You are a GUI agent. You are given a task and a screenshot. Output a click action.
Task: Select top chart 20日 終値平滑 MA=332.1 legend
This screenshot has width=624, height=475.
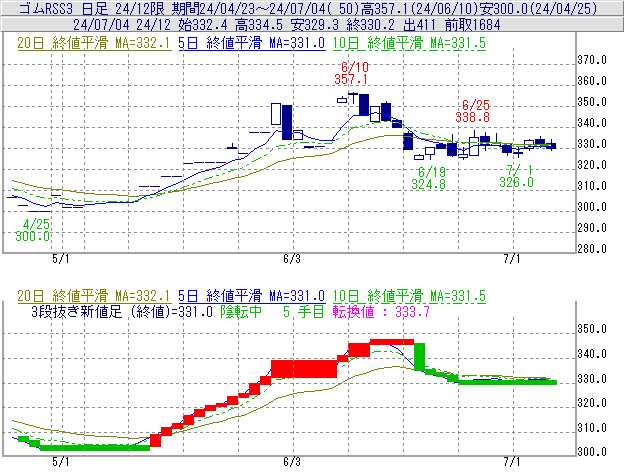94,43
